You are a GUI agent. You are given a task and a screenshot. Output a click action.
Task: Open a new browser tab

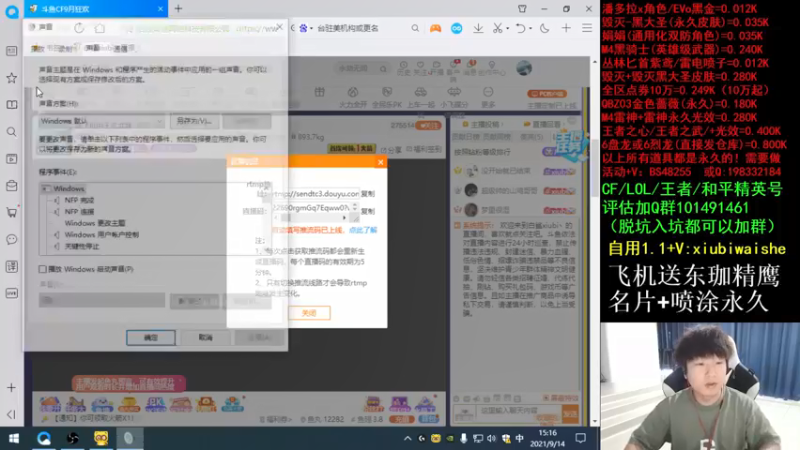(x=179, y=9)
